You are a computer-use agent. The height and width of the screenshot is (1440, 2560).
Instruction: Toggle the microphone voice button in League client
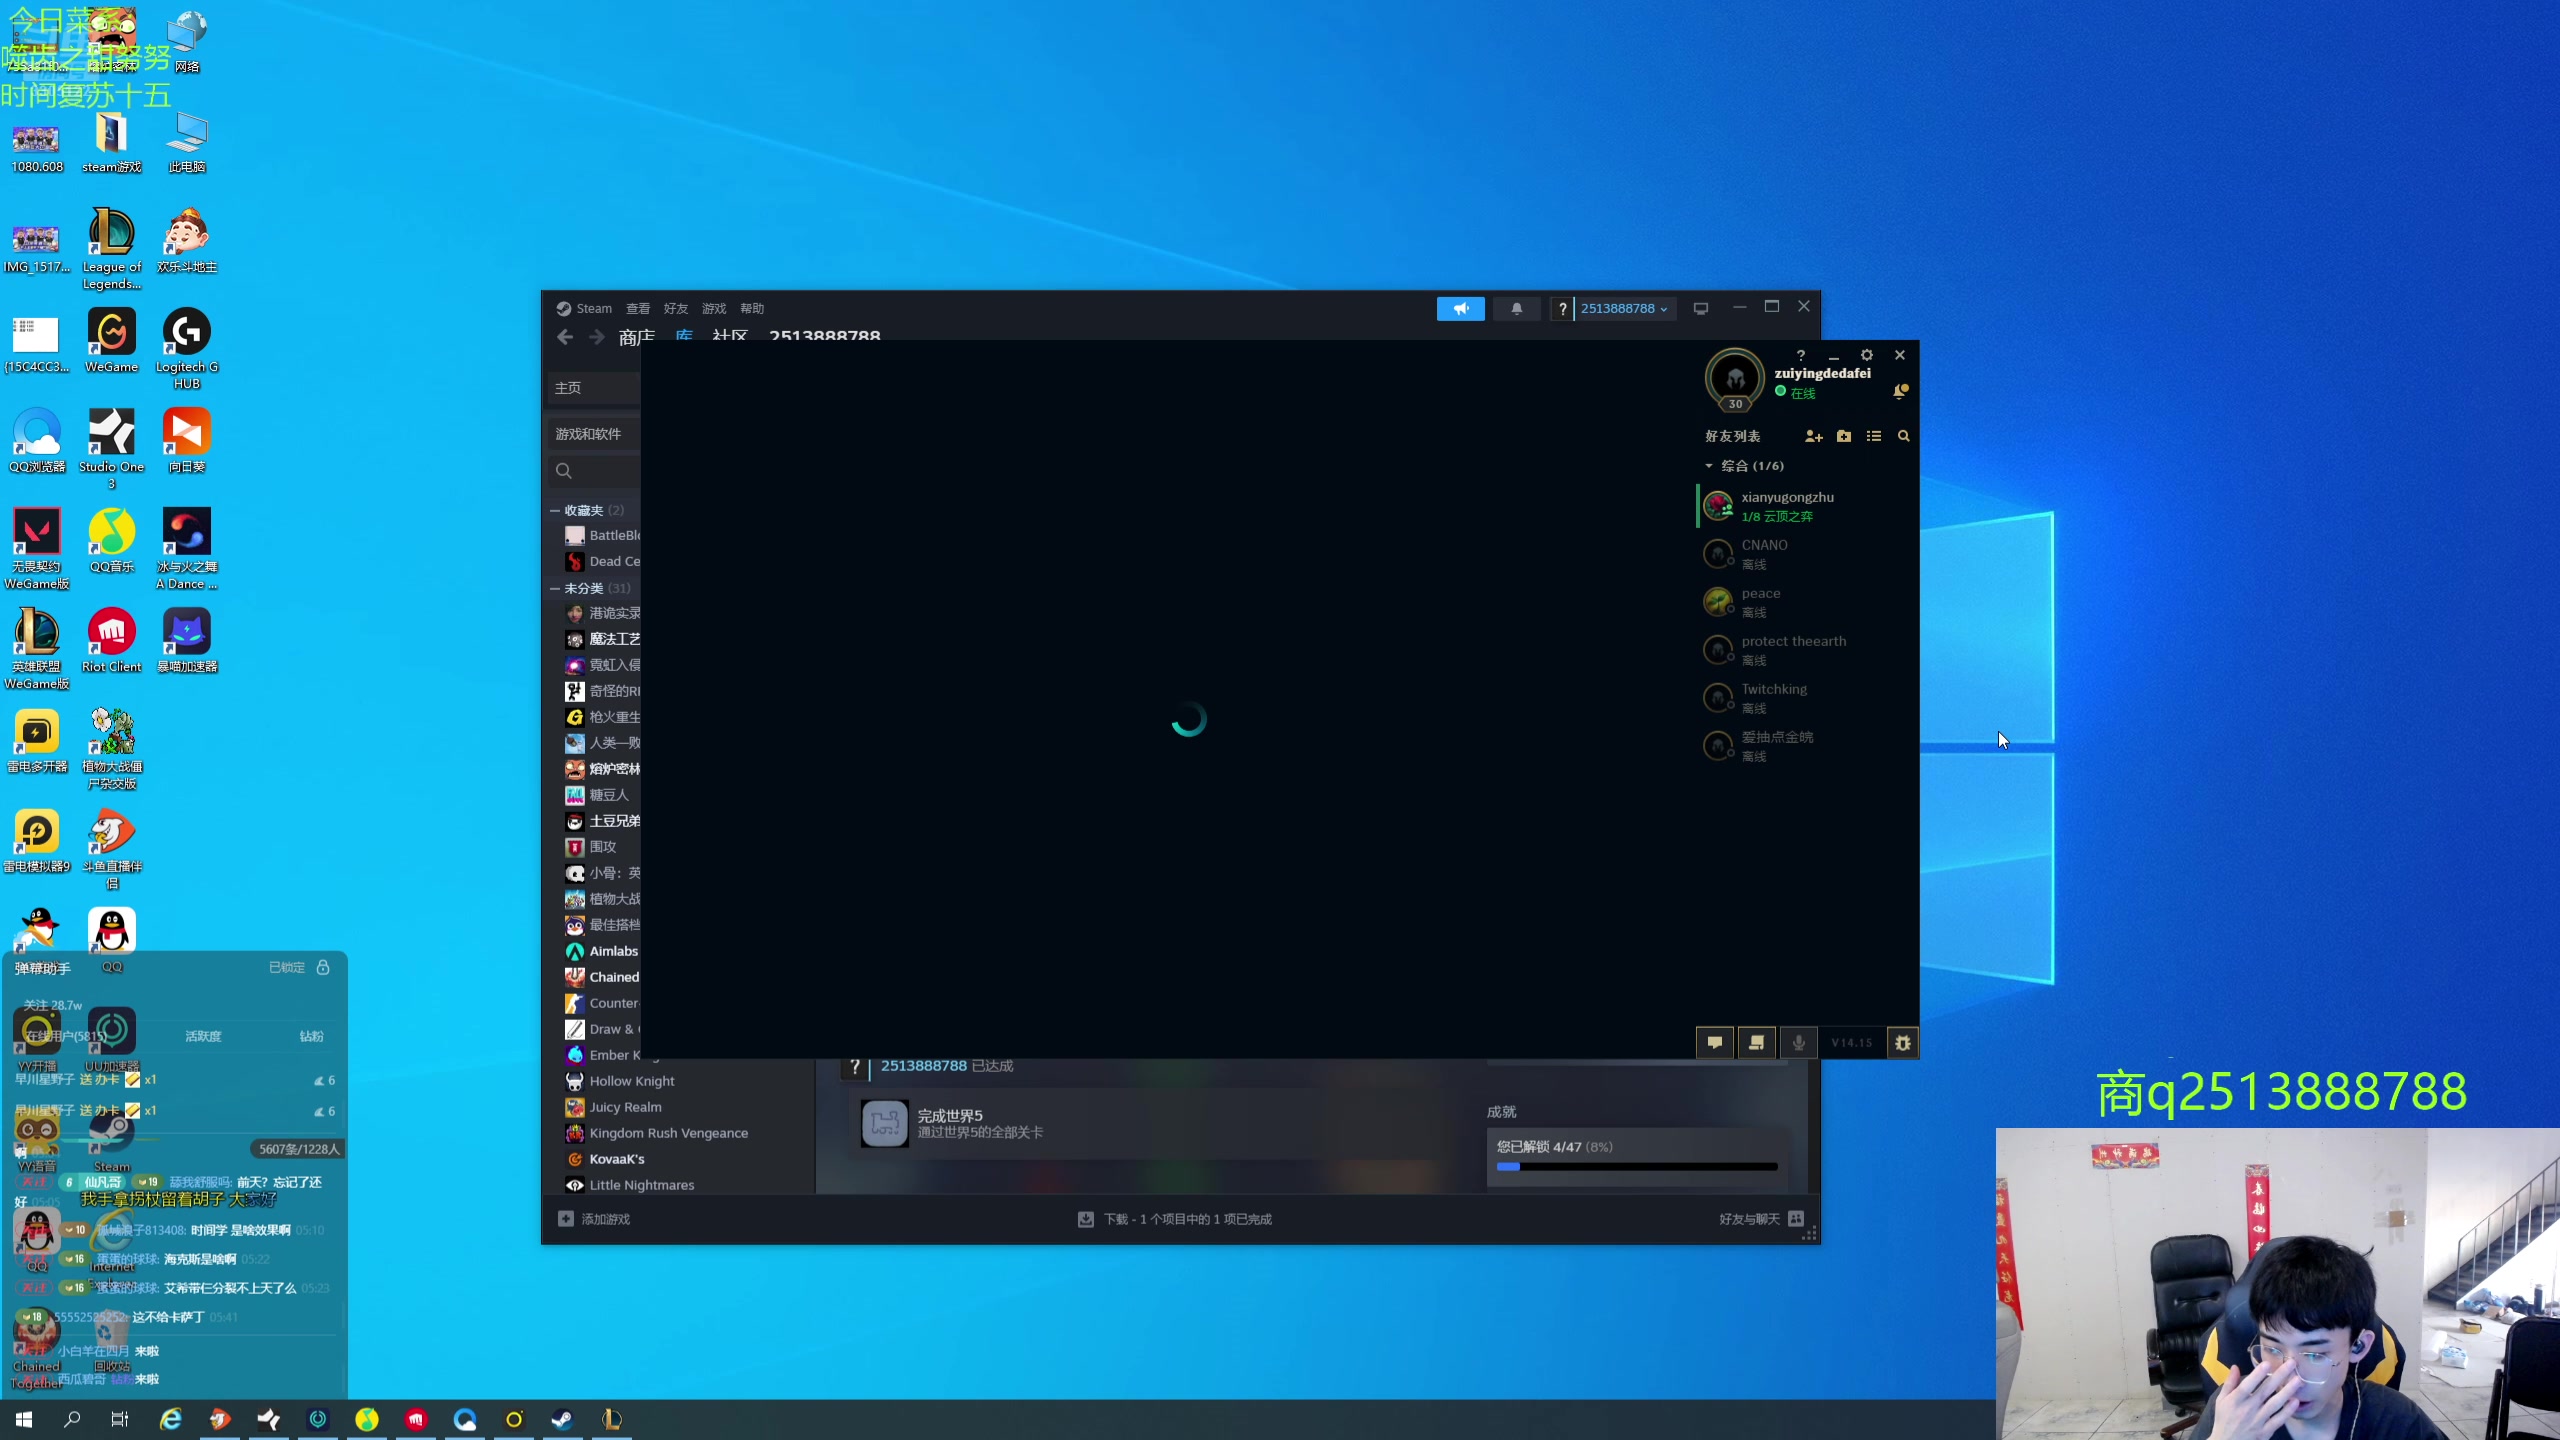coord(1799,1043)
